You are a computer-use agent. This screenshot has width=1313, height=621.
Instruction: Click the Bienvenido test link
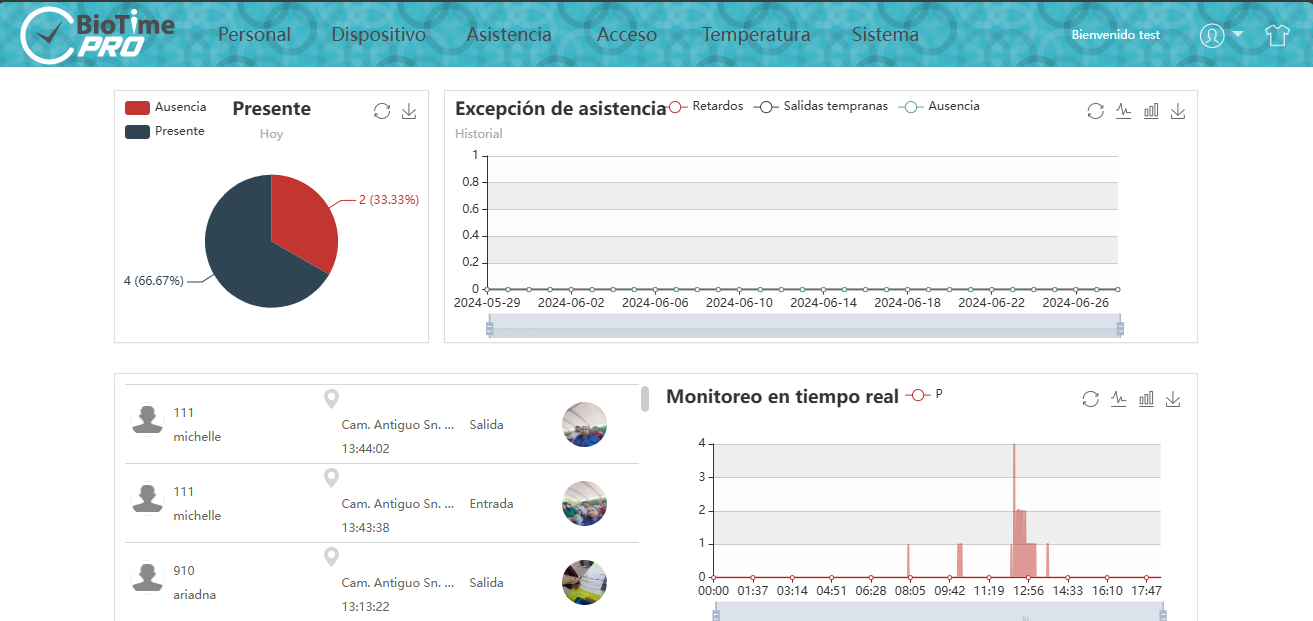click(x=1115, y=35)
